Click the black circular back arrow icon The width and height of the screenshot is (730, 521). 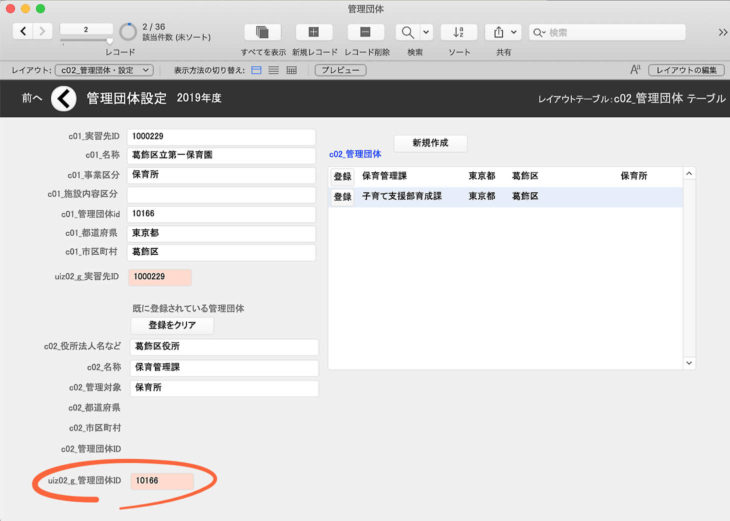point(63,98)
